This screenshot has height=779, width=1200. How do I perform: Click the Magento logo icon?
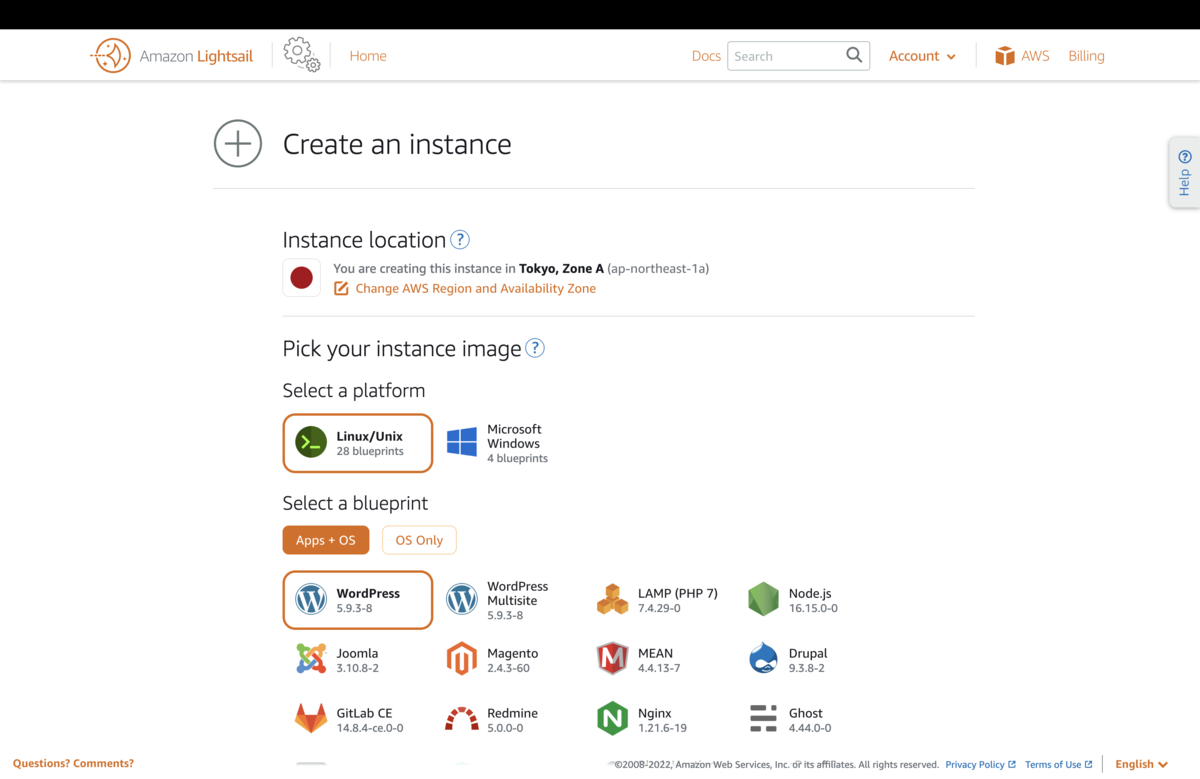462,659
